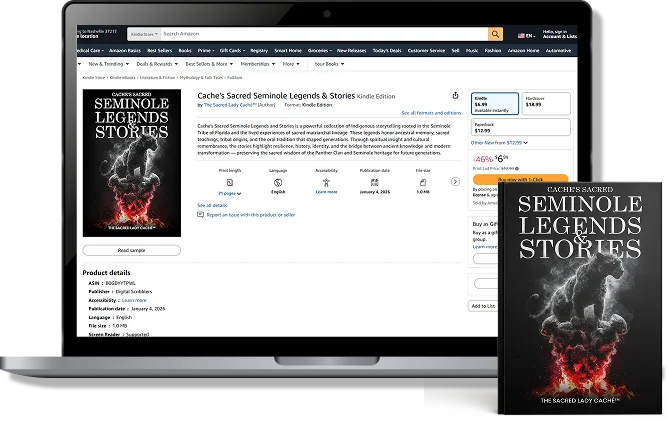668x421 pixels.
Task: Click the report issue speech-bubble icon
Action: (x=200, y=215)
